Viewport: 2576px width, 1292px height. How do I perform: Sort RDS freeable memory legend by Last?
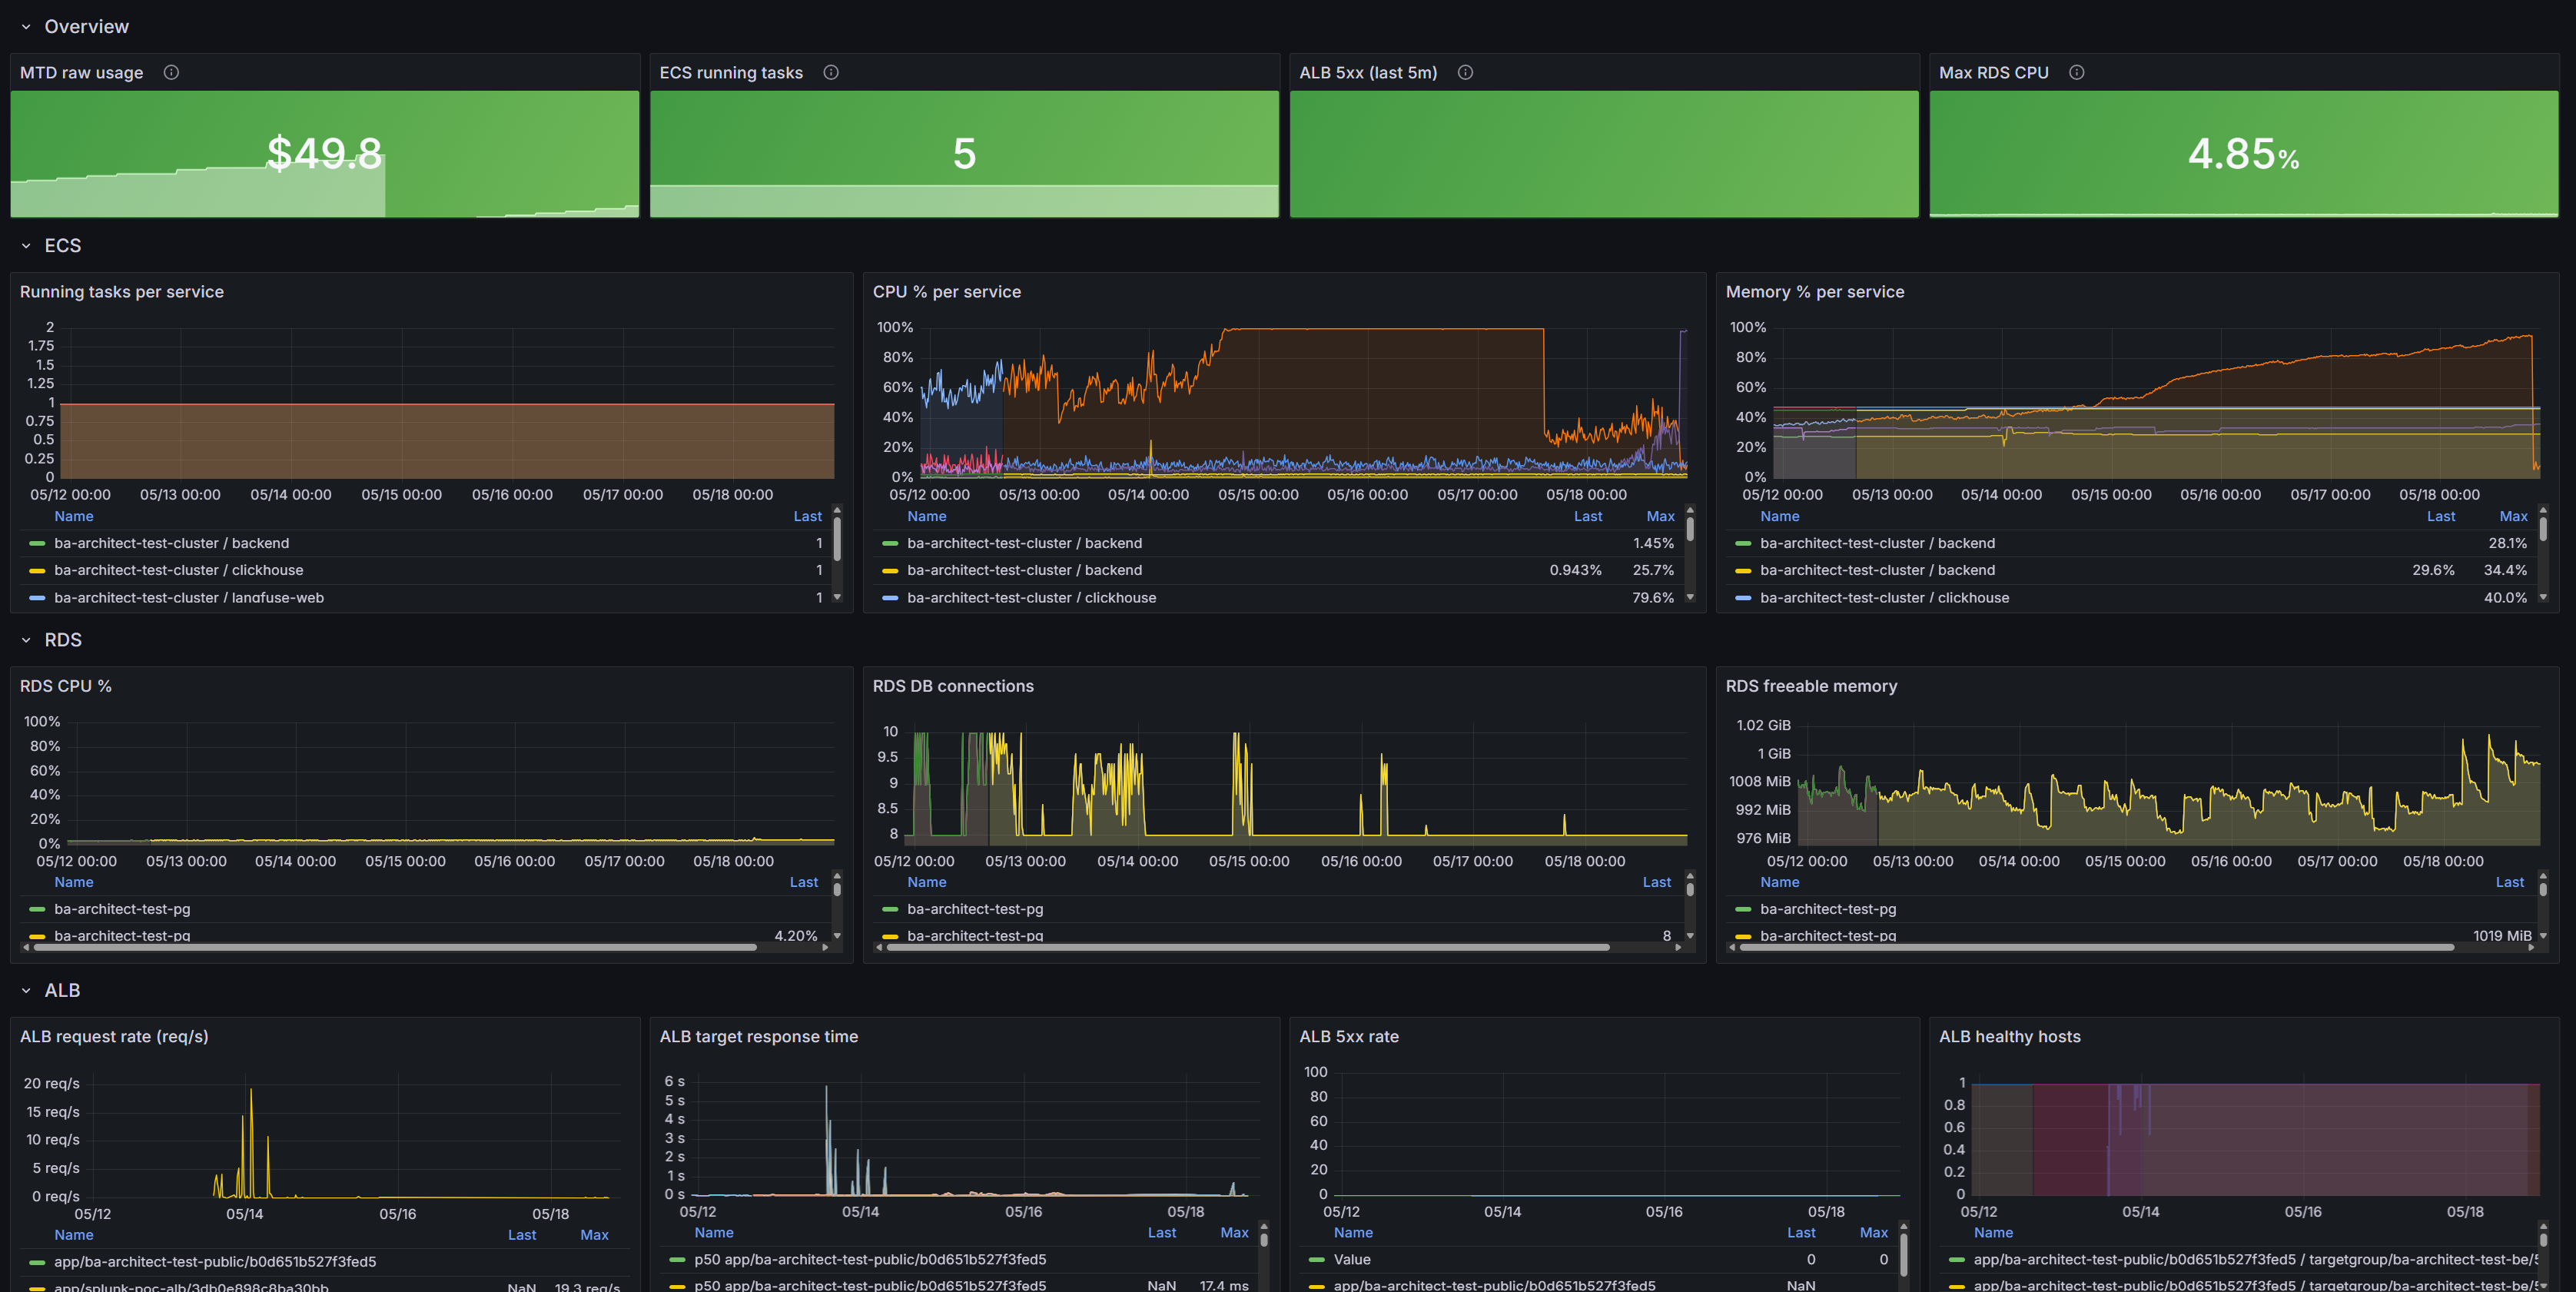[2510, 882]
